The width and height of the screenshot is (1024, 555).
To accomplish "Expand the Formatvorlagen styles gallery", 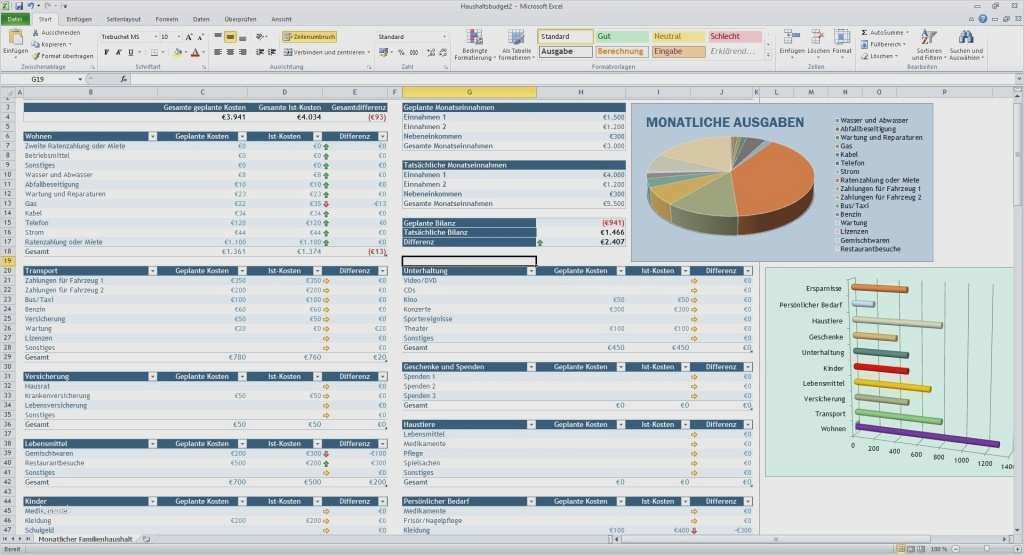I will [767, 56].
